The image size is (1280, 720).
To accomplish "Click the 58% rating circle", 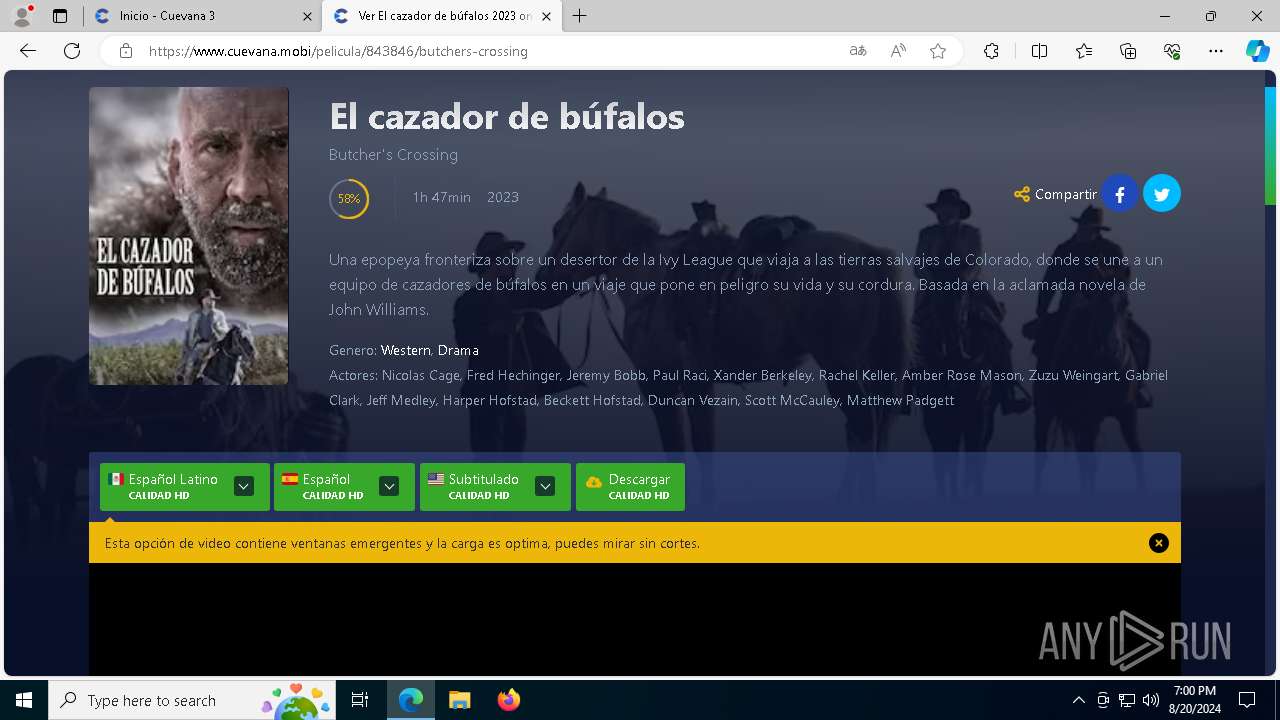I will click(349, 198).
